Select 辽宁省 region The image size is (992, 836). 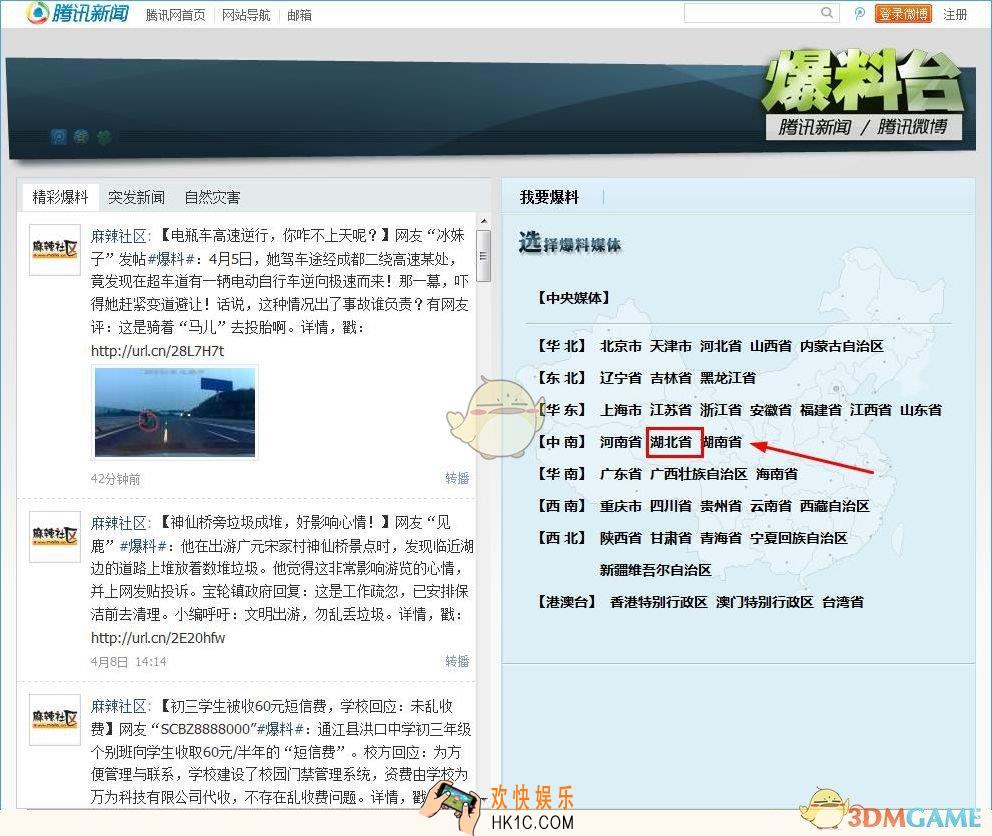tap(621, 378)
